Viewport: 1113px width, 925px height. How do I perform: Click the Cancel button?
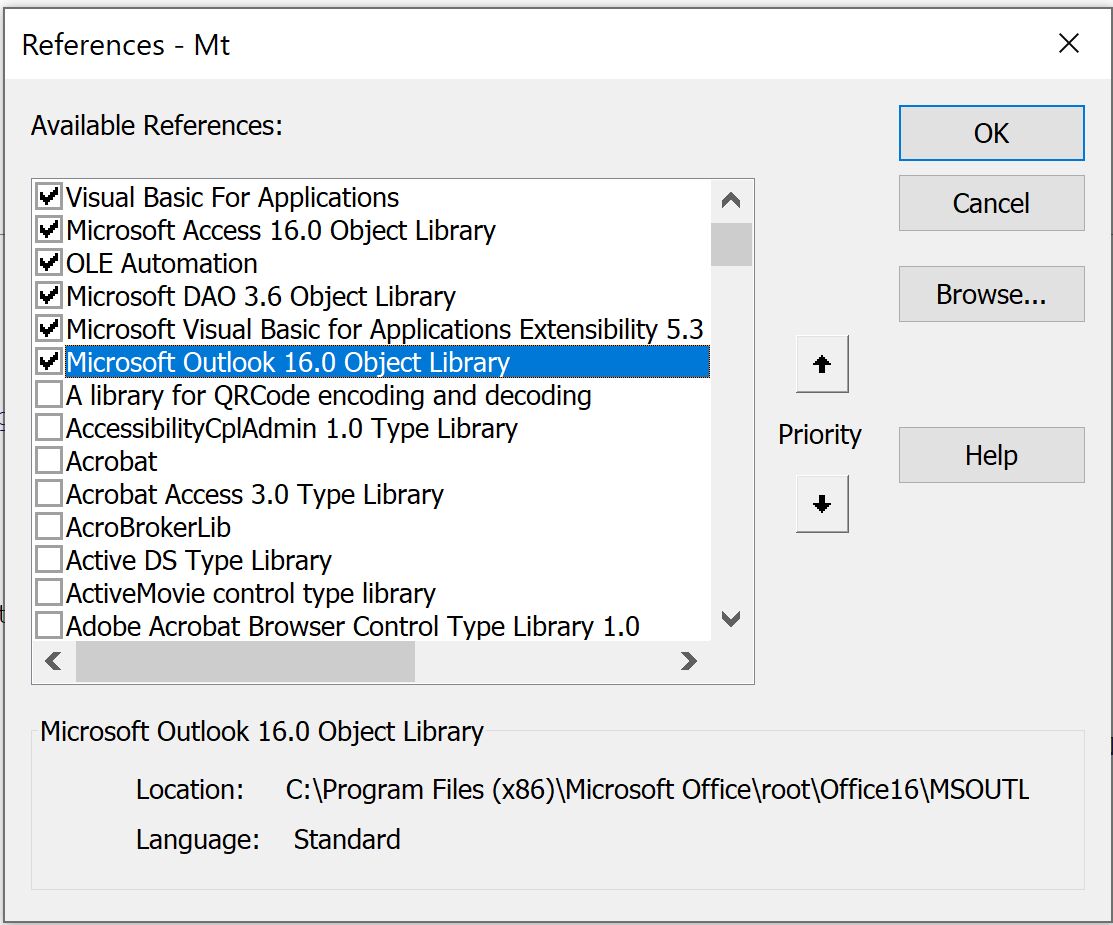(991, 203)
